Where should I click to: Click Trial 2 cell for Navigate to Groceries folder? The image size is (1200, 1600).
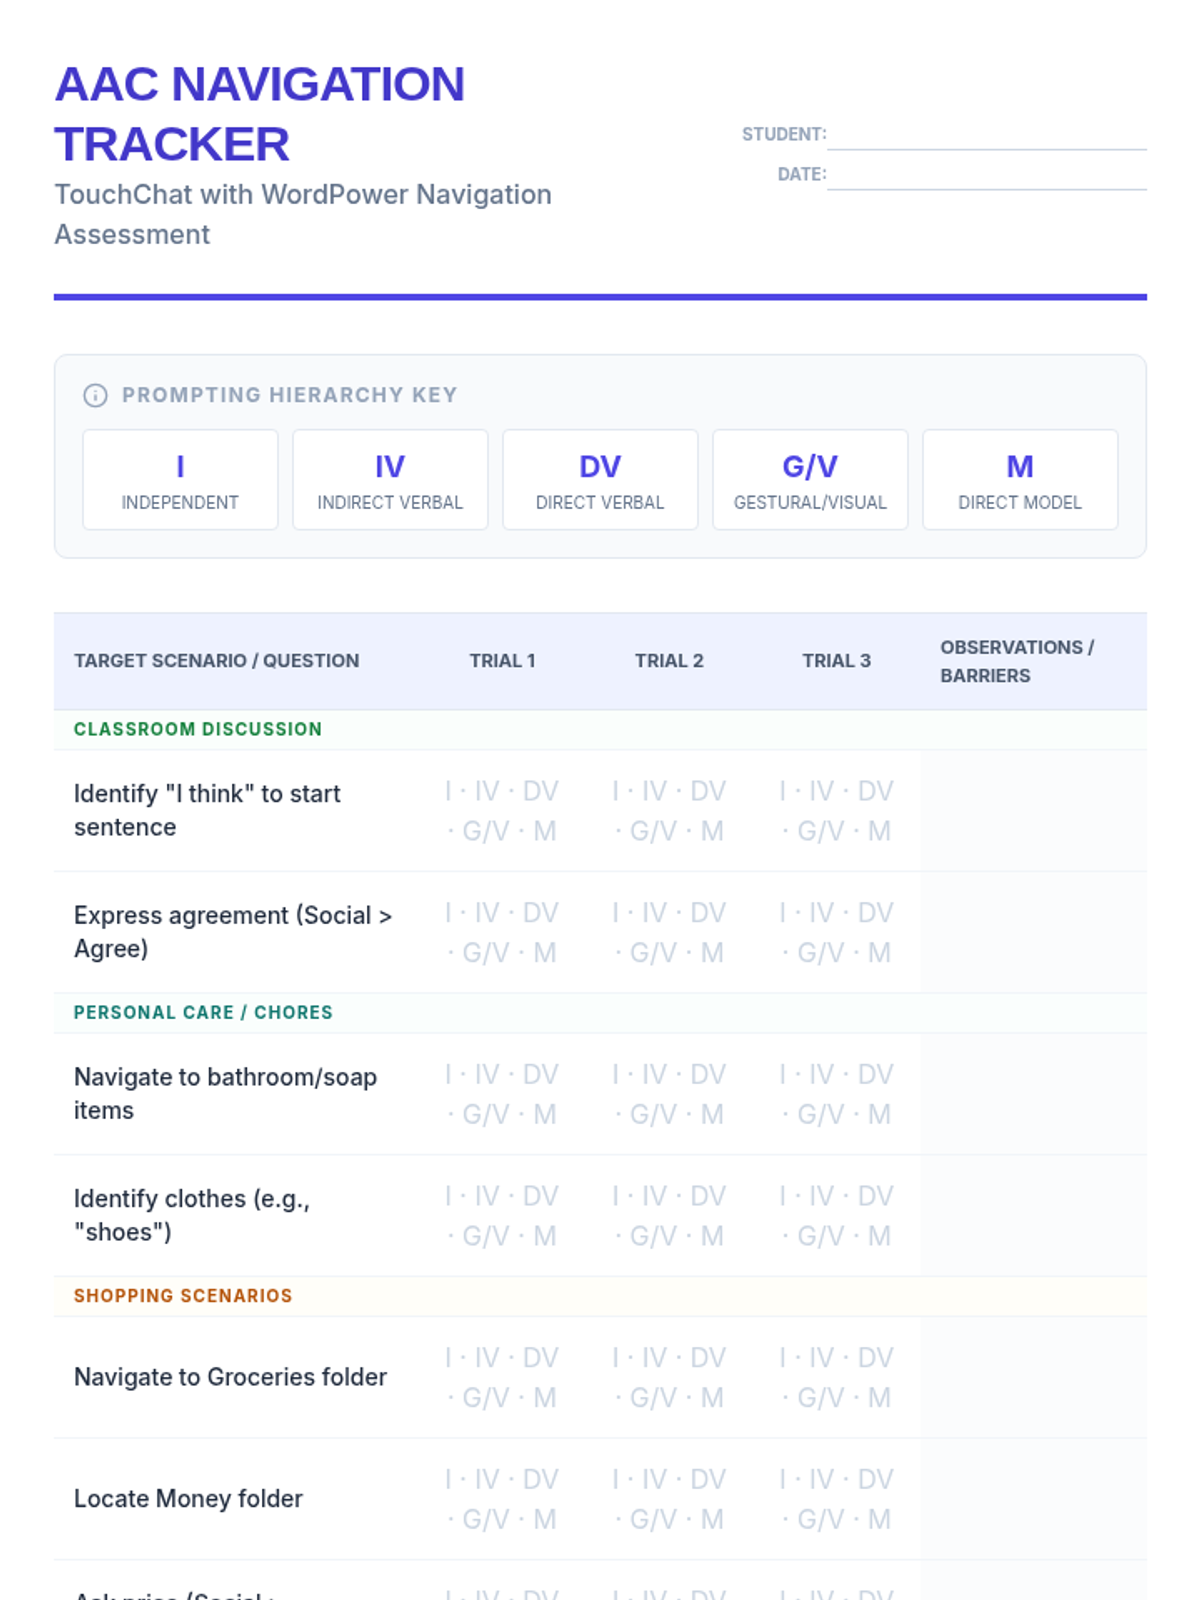click(x=669, y=1377)
